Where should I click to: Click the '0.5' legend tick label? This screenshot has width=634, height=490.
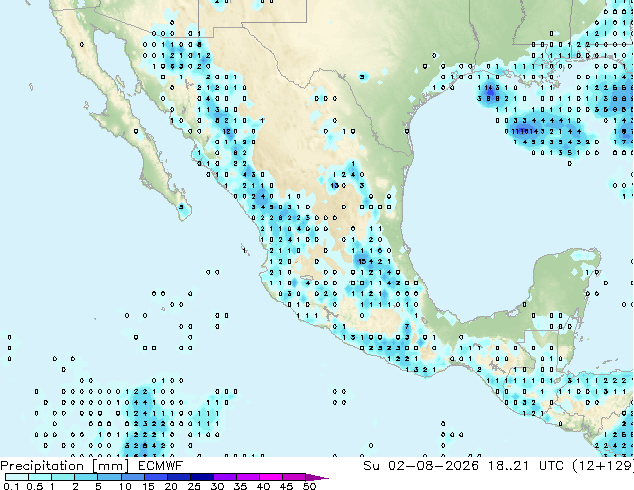pos(34,486)
